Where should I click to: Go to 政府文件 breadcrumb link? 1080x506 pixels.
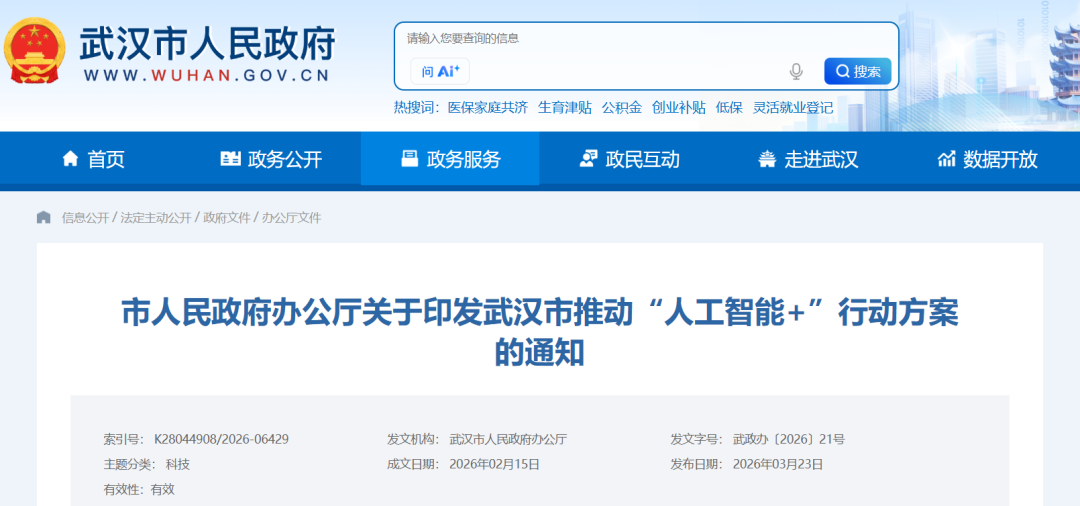226,217
